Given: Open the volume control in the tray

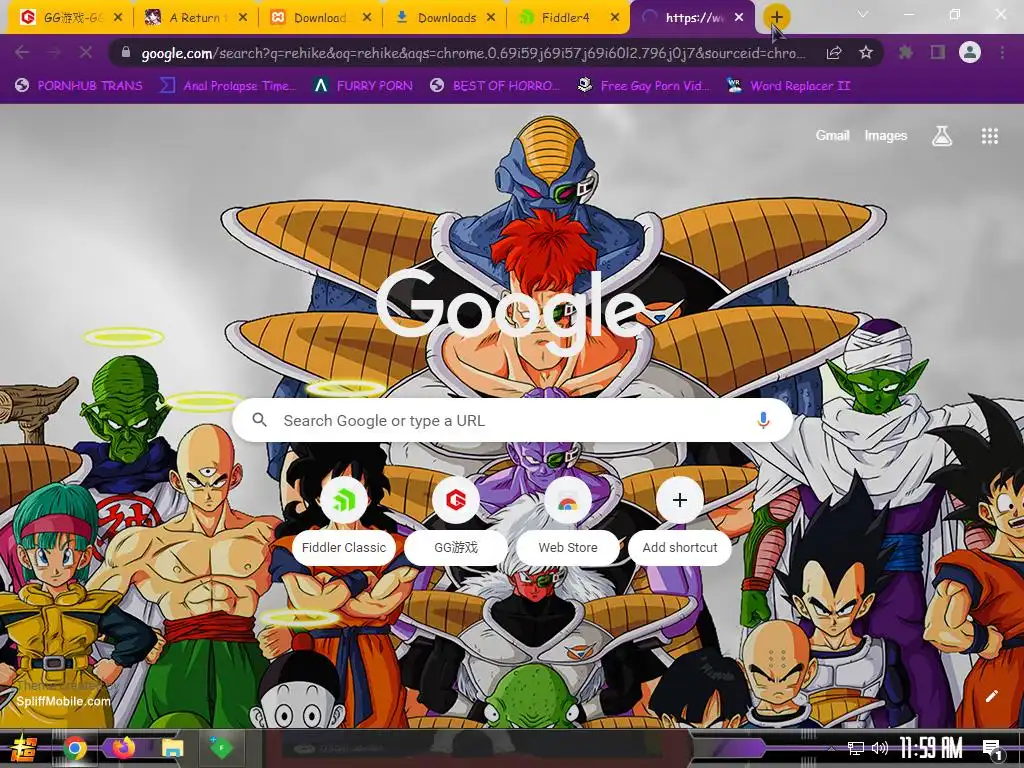Looking at the screenshot, I should pos(880,748).
